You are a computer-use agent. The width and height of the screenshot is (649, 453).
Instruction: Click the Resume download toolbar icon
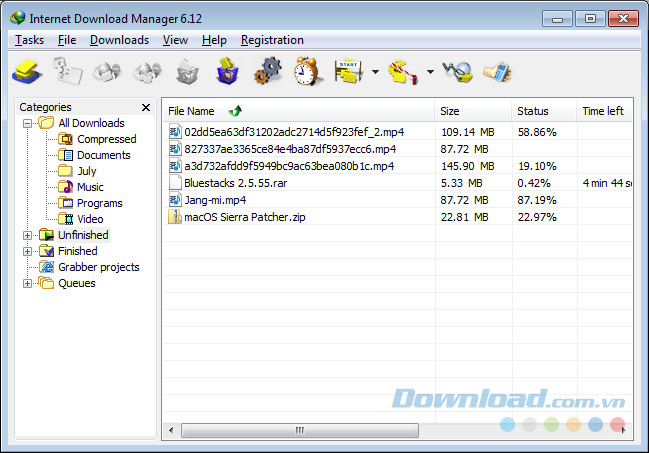pos(67,72)
